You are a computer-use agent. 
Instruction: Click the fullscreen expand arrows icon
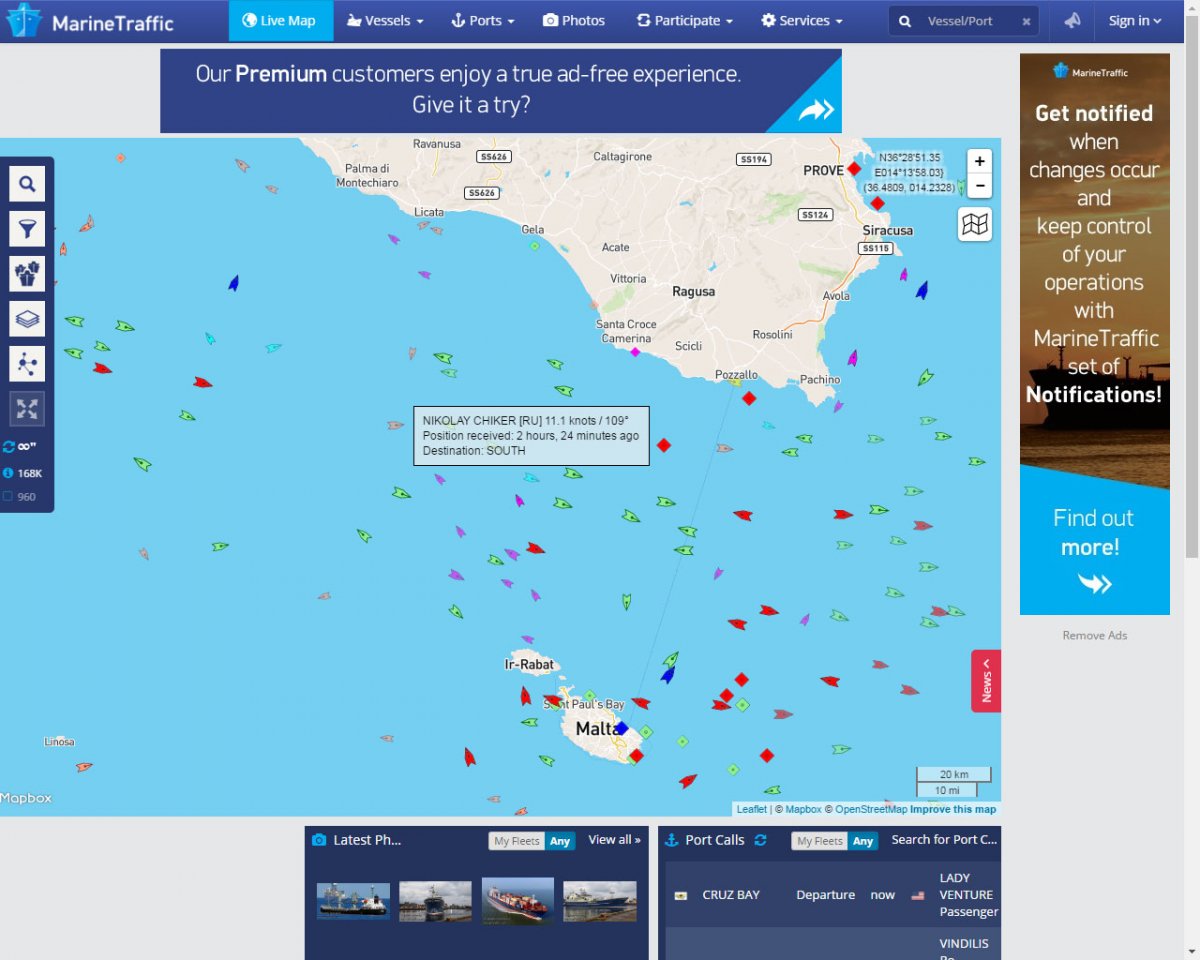[27, 408]
